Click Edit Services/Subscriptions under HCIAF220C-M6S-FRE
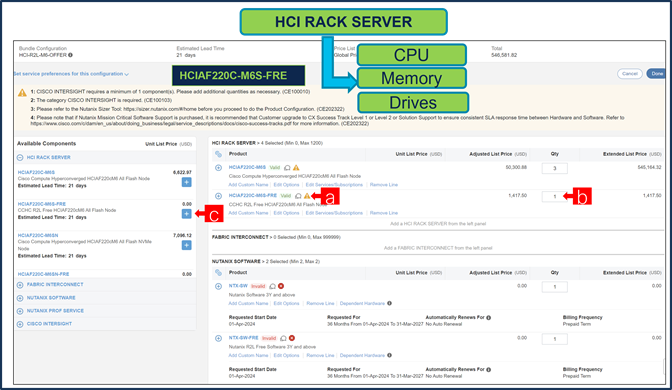 pyautogui.click(x=334, y=213)
